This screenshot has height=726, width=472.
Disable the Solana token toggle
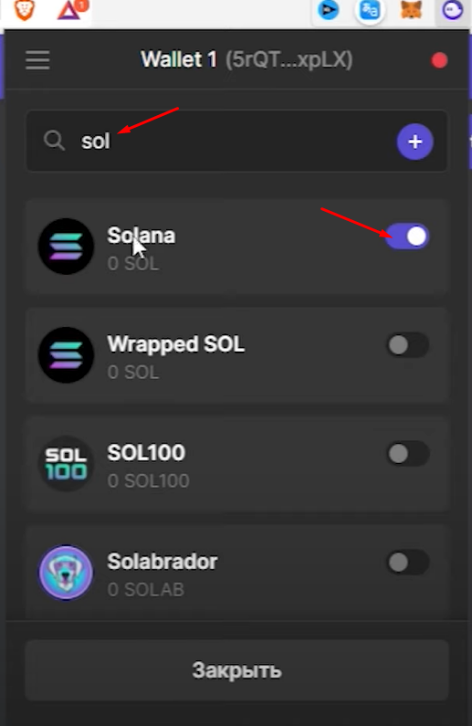click(x=407, y=236)
